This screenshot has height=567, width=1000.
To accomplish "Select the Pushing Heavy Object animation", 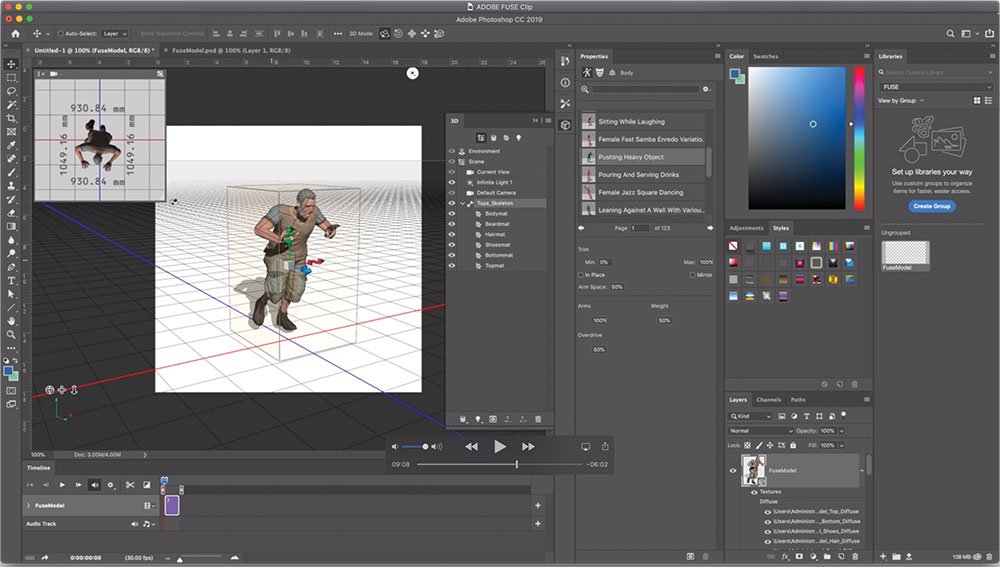I will click(x=643, y=157).
